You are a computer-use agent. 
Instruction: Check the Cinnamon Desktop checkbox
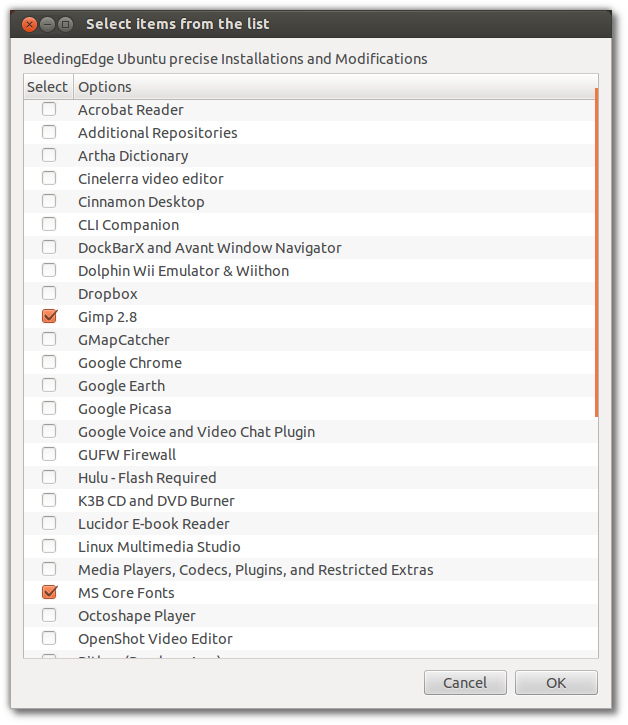coord(49,201)
